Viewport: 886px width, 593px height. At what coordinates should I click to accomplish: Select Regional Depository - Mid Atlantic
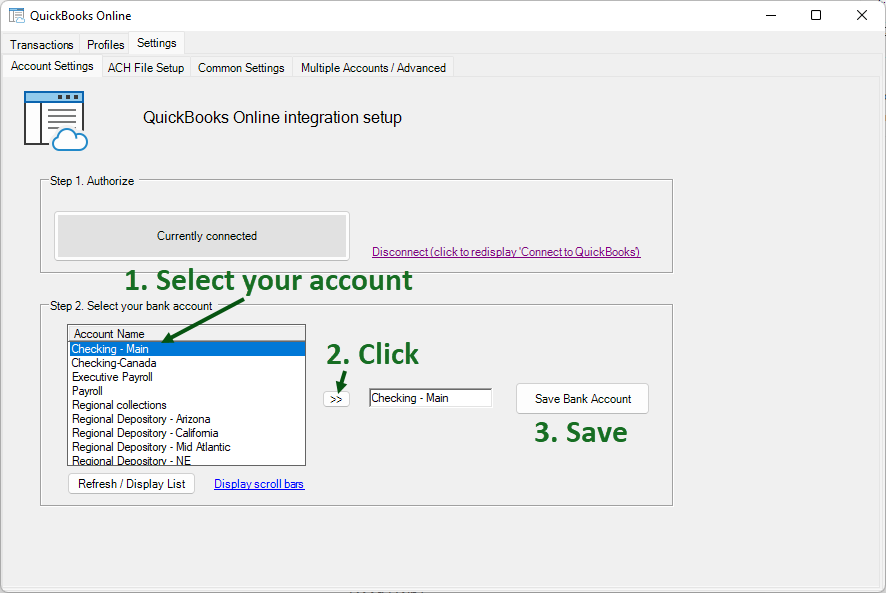(x=187, y=447)
